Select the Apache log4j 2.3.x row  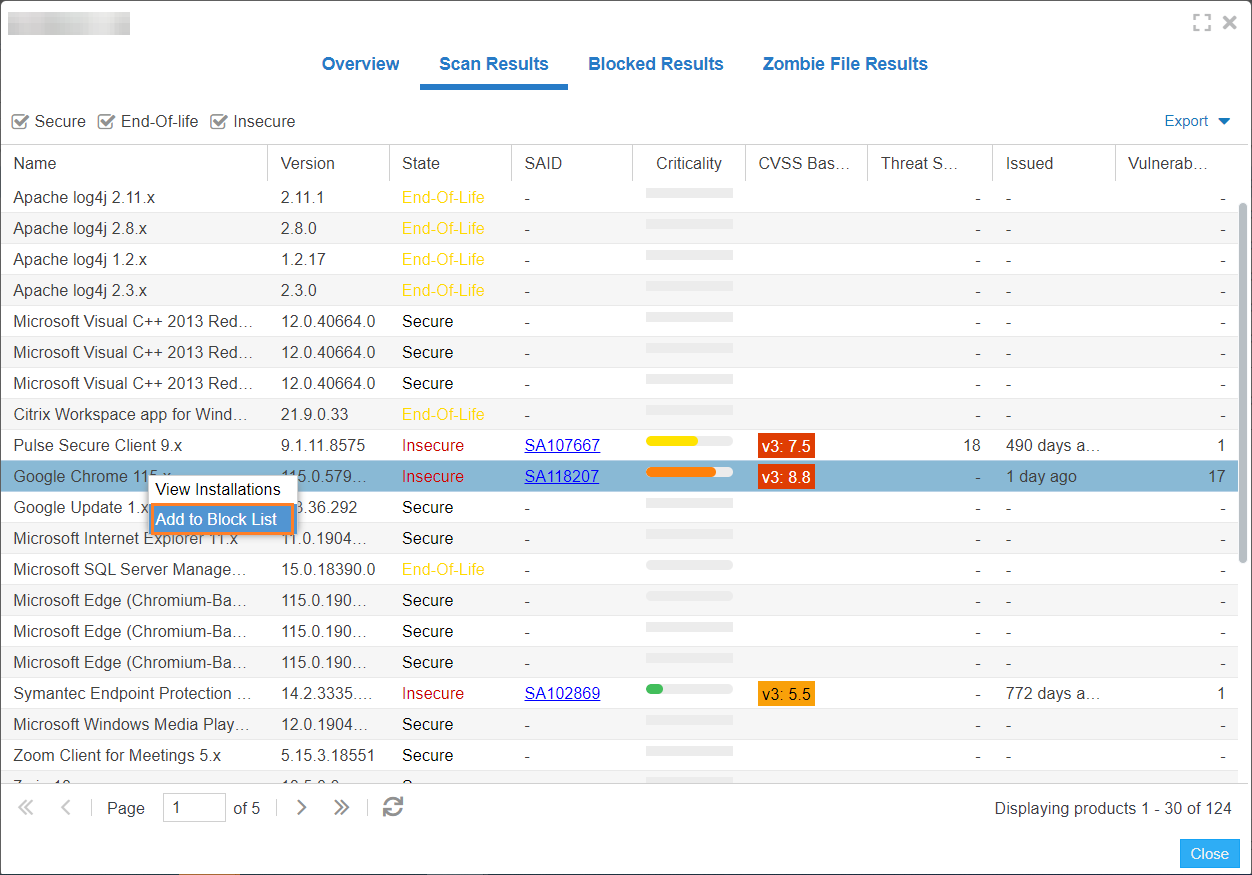point(619,291)
